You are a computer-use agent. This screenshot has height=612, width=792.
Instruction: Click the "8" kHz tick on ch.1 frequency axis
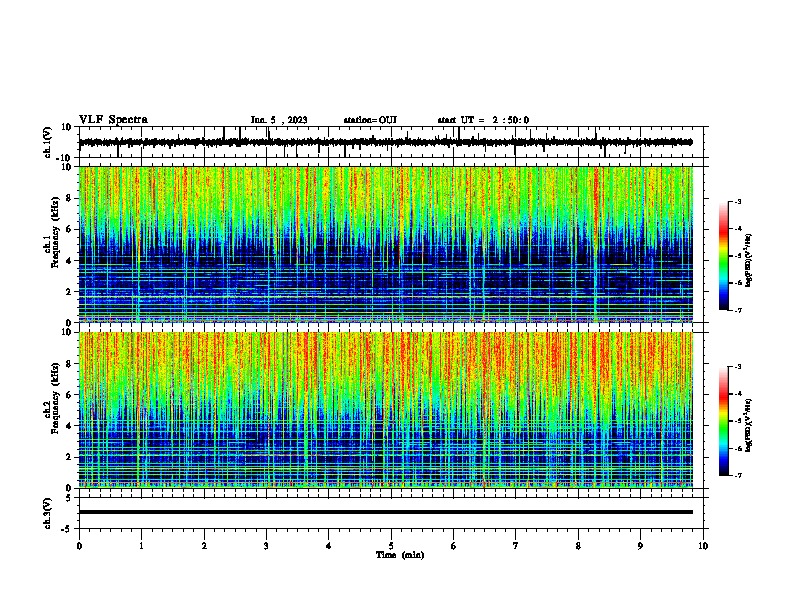70,198
